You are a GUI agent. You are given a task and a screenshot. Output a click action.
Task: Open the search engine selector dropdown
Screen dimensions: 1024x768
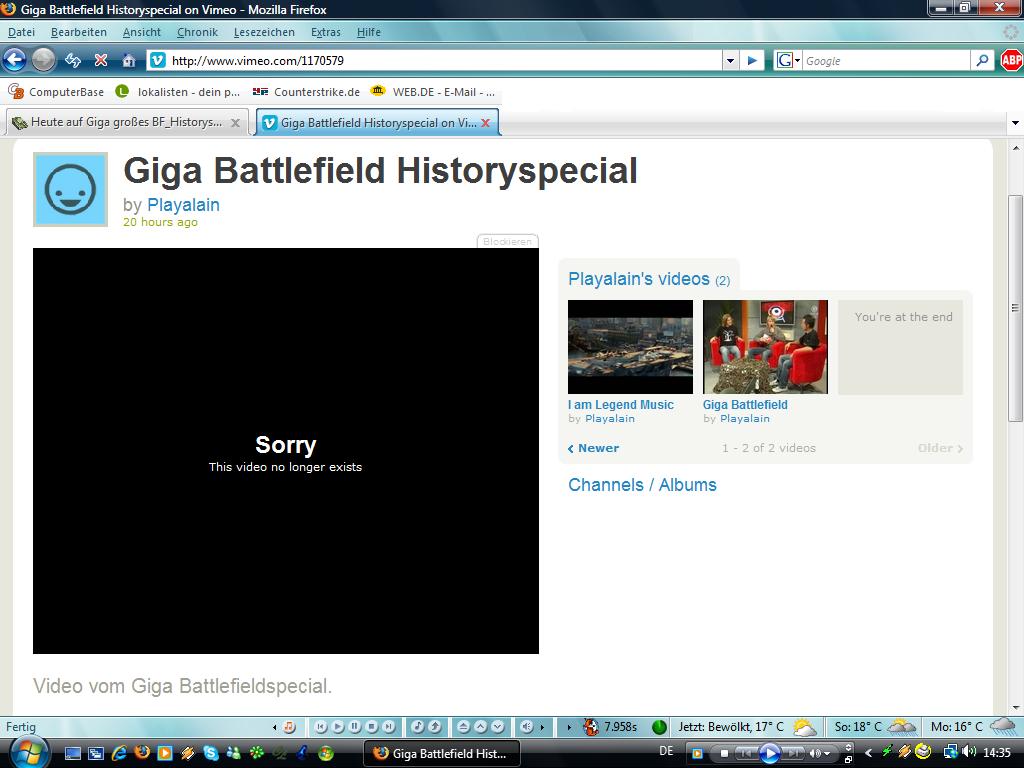788,61
